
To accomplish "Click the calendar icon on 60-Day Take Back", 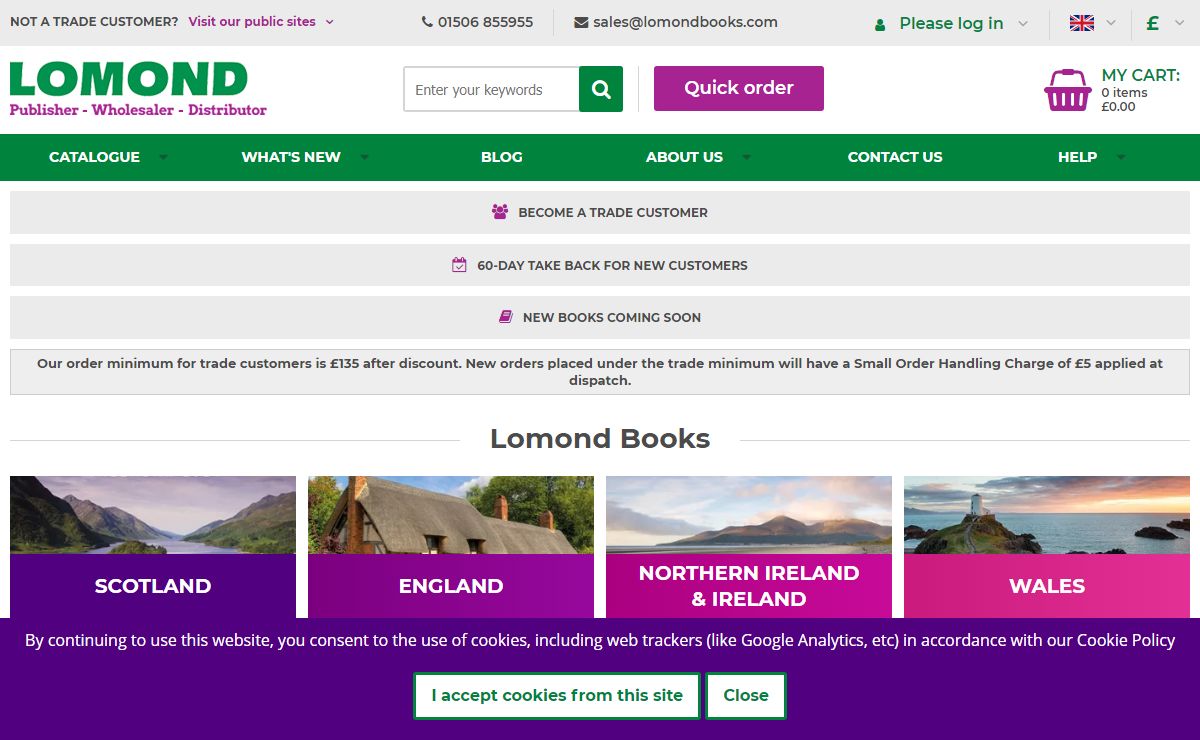I will pyautogui.click(x=459, y=265).
